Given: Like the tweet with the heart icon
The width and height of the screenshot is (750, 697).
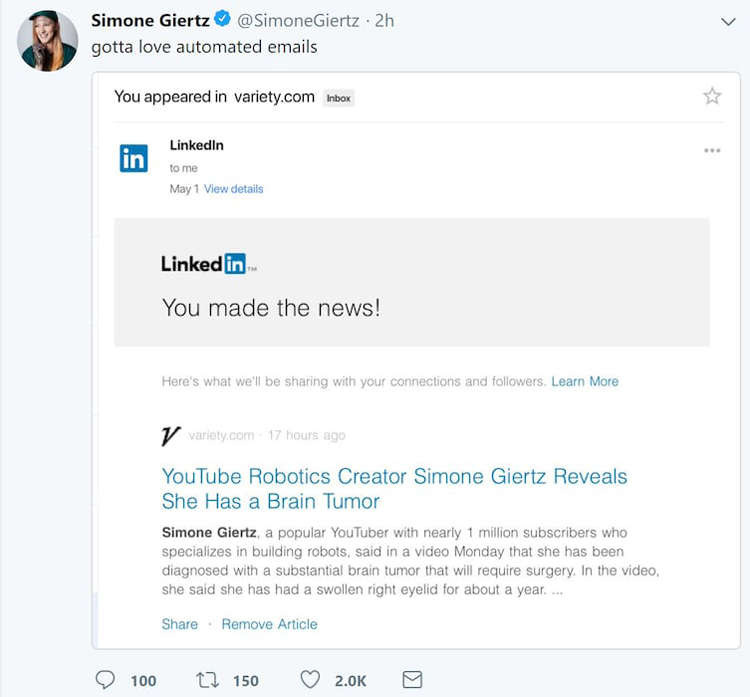Looking at the screenshot, I should tap(310, 680).
